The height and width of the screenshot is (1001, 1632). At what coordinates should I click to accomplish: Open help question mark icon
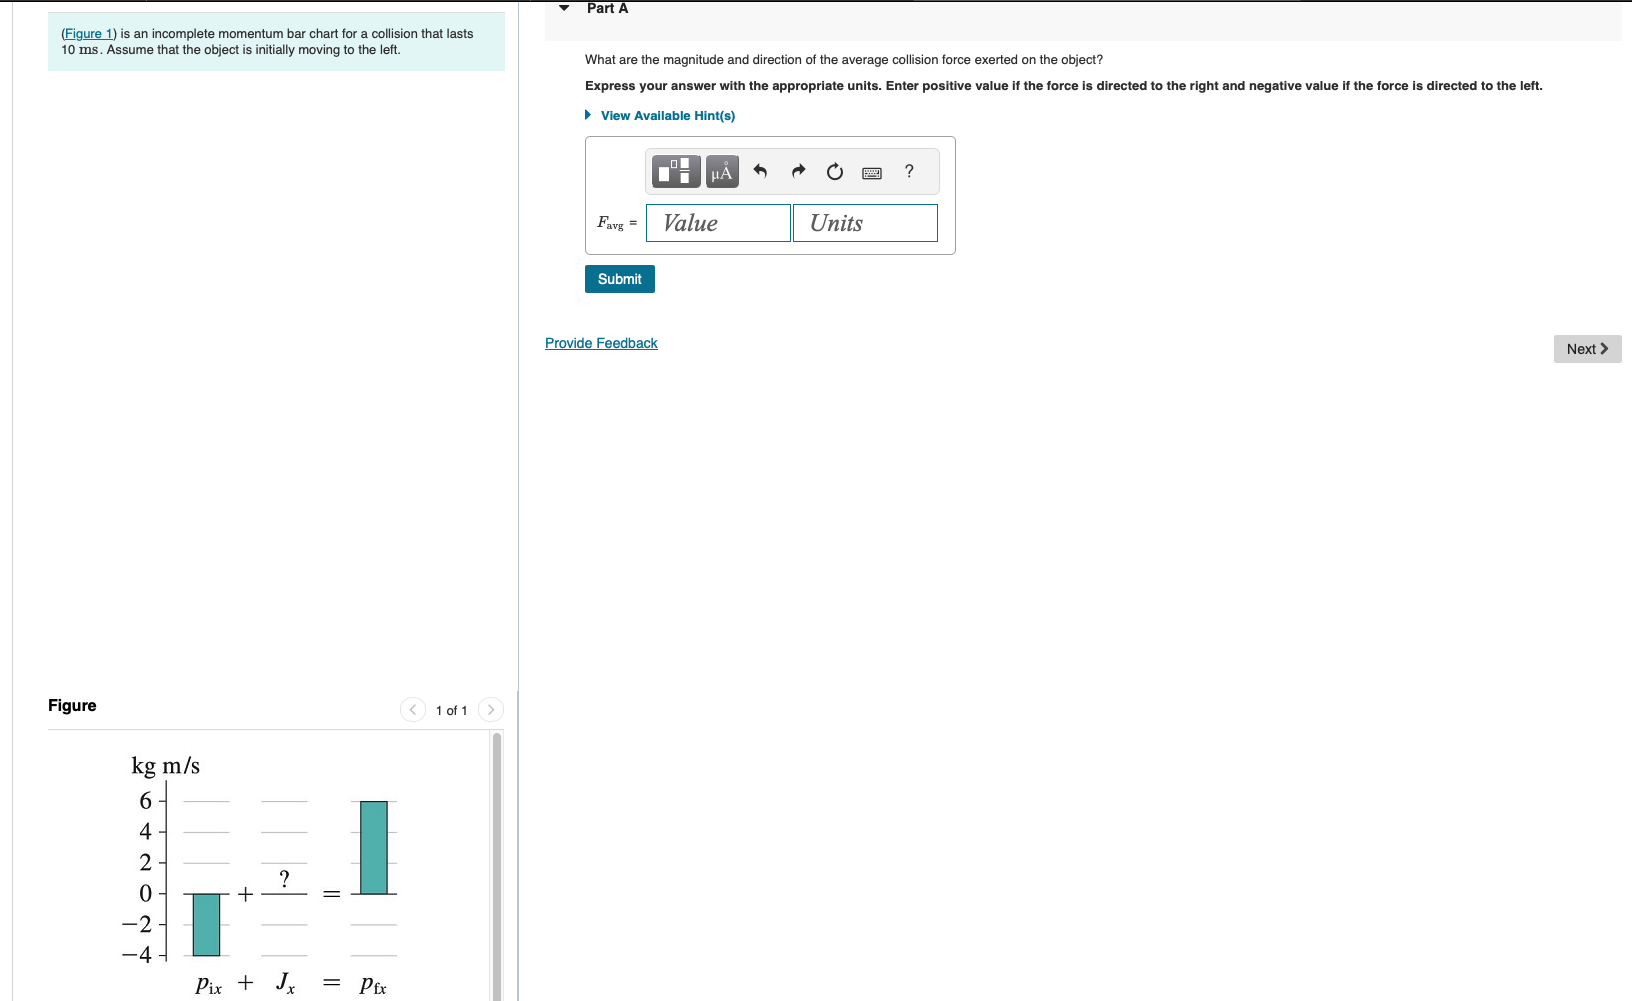pyautogui.click(x=909, y=171)
